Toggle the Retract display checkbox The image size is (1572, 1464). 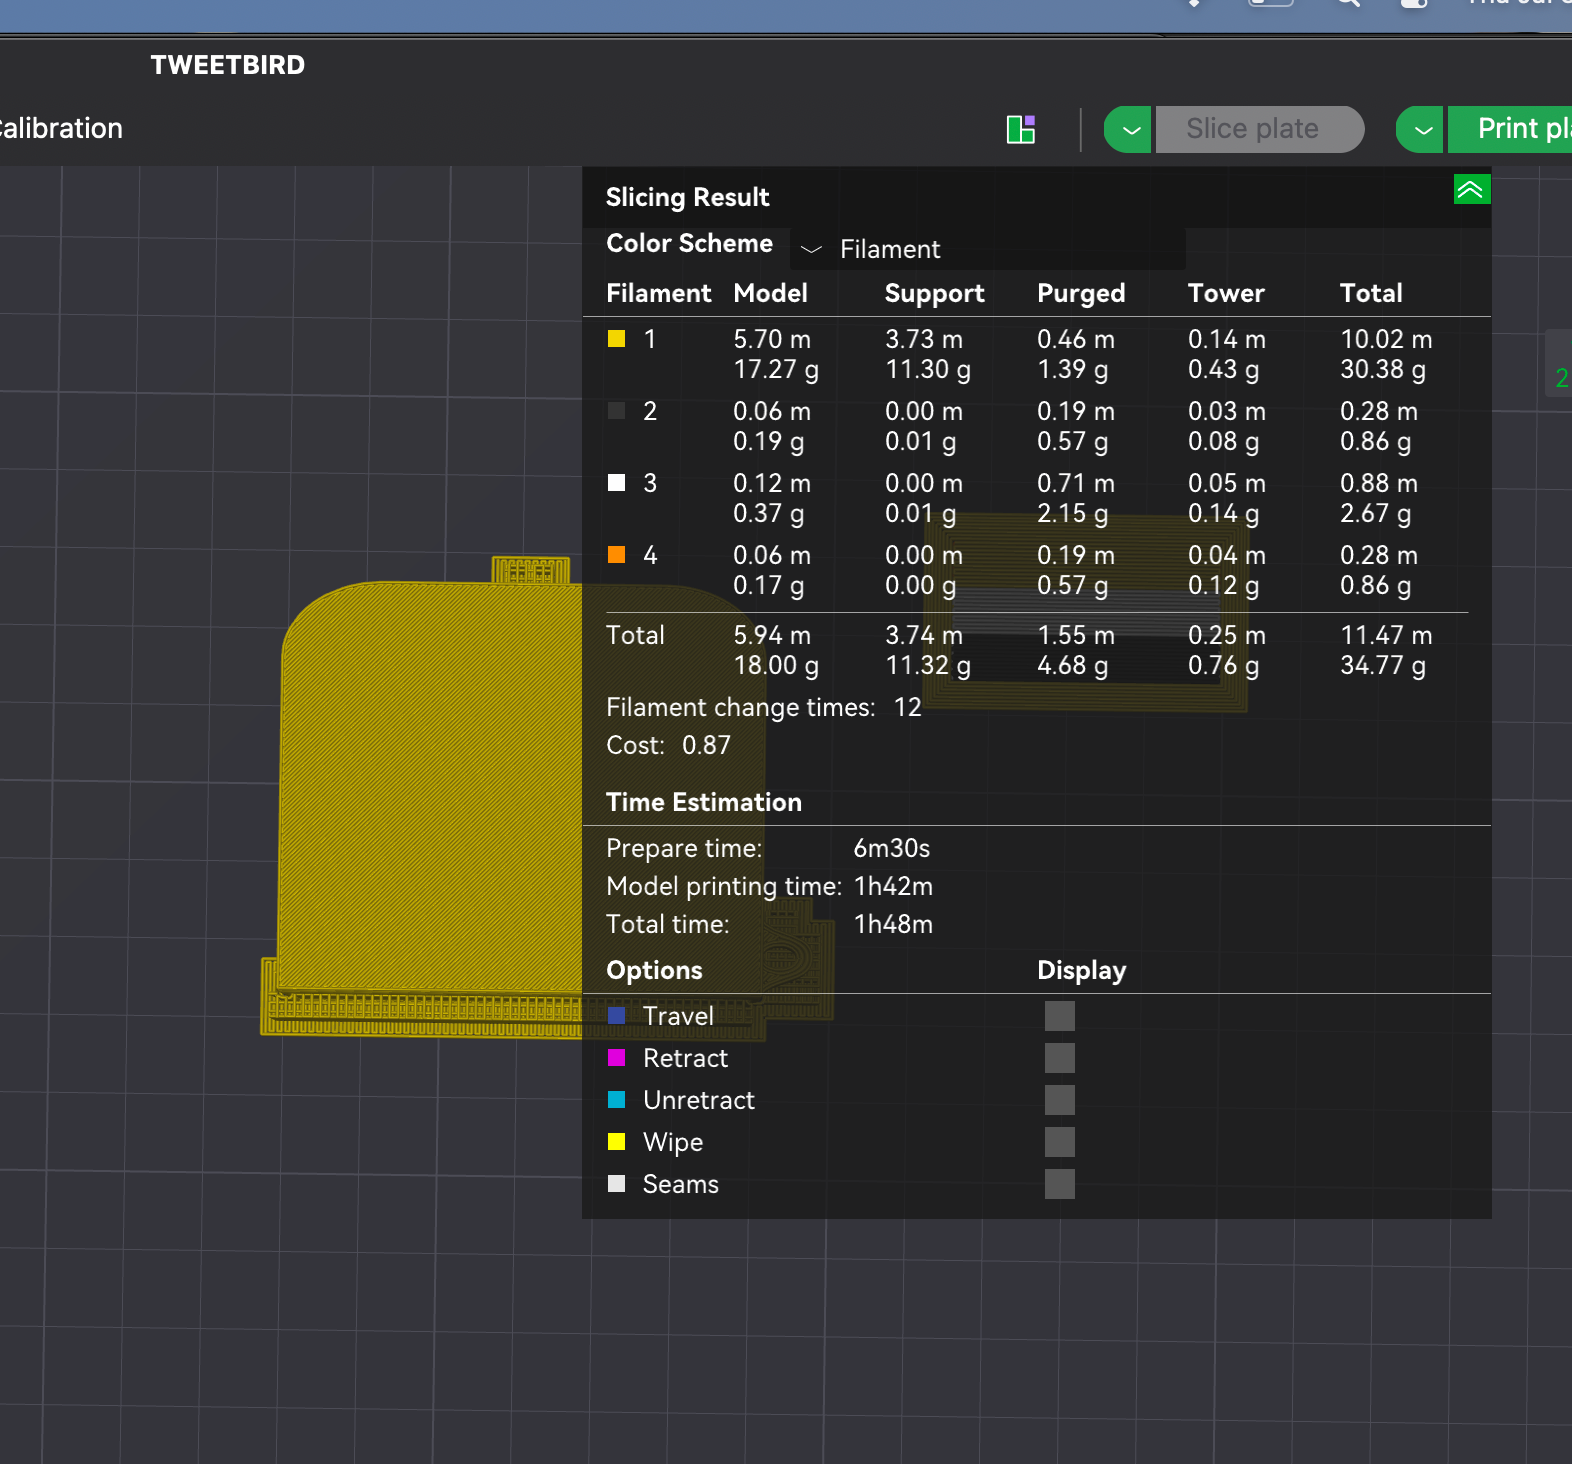coord(1060,1058)
